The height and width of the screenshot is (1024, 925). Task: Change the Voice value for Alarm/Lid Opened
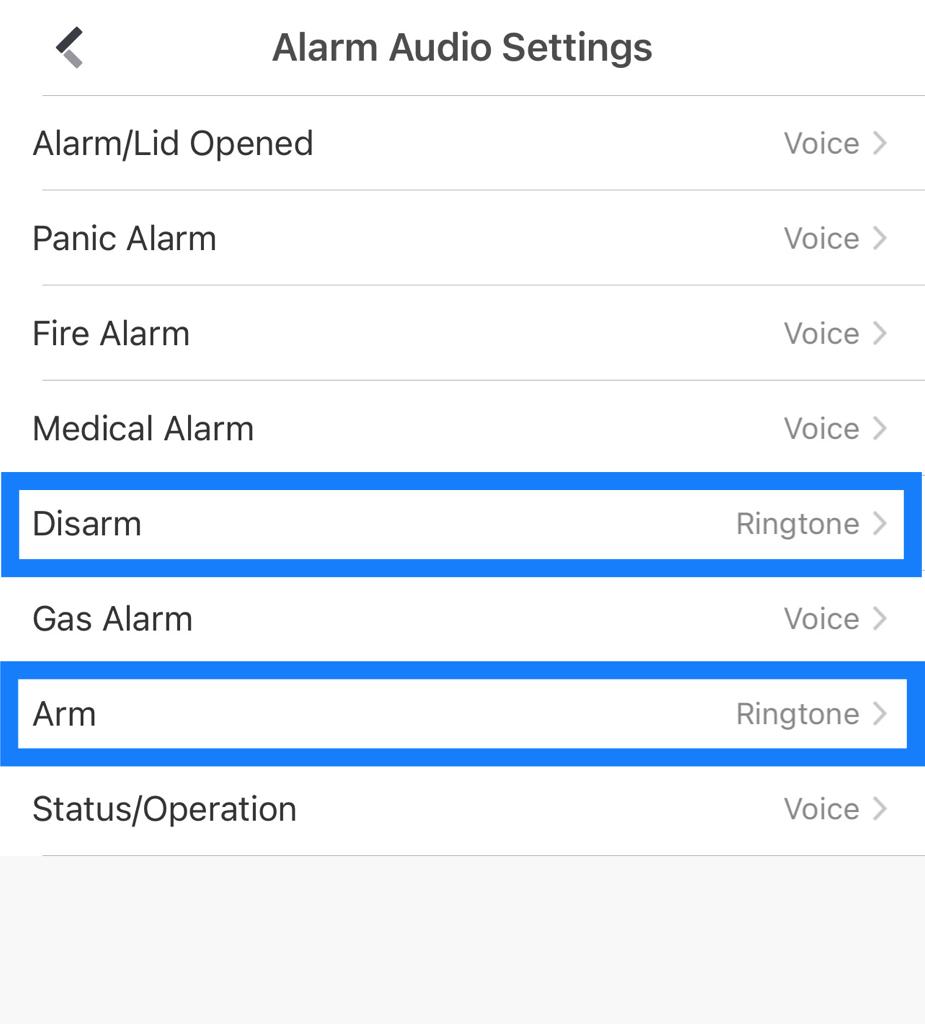821,143
